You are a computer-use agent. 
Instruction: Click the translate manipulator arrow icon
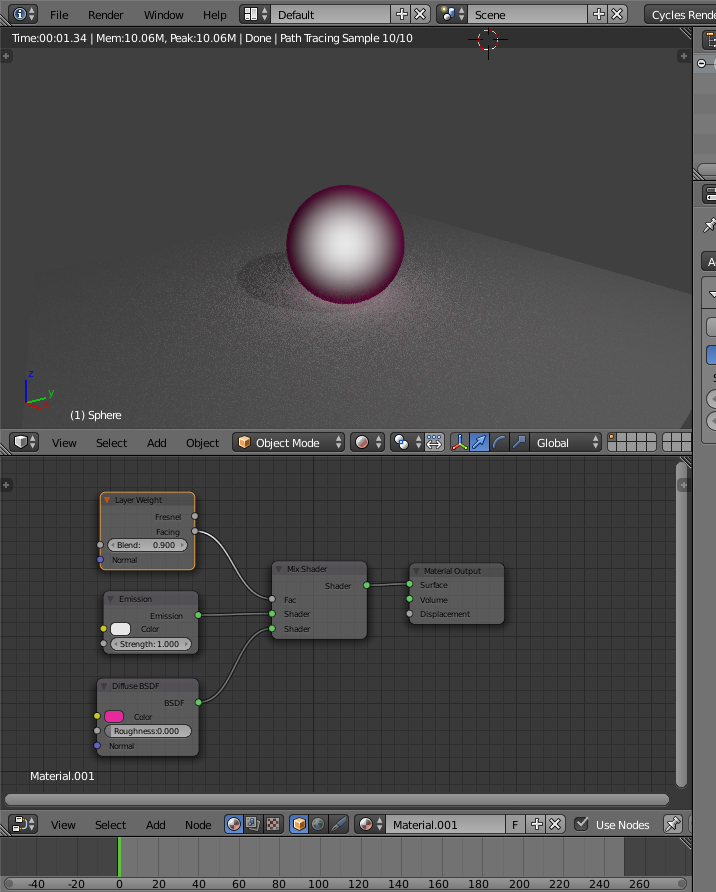pos(479,443)
